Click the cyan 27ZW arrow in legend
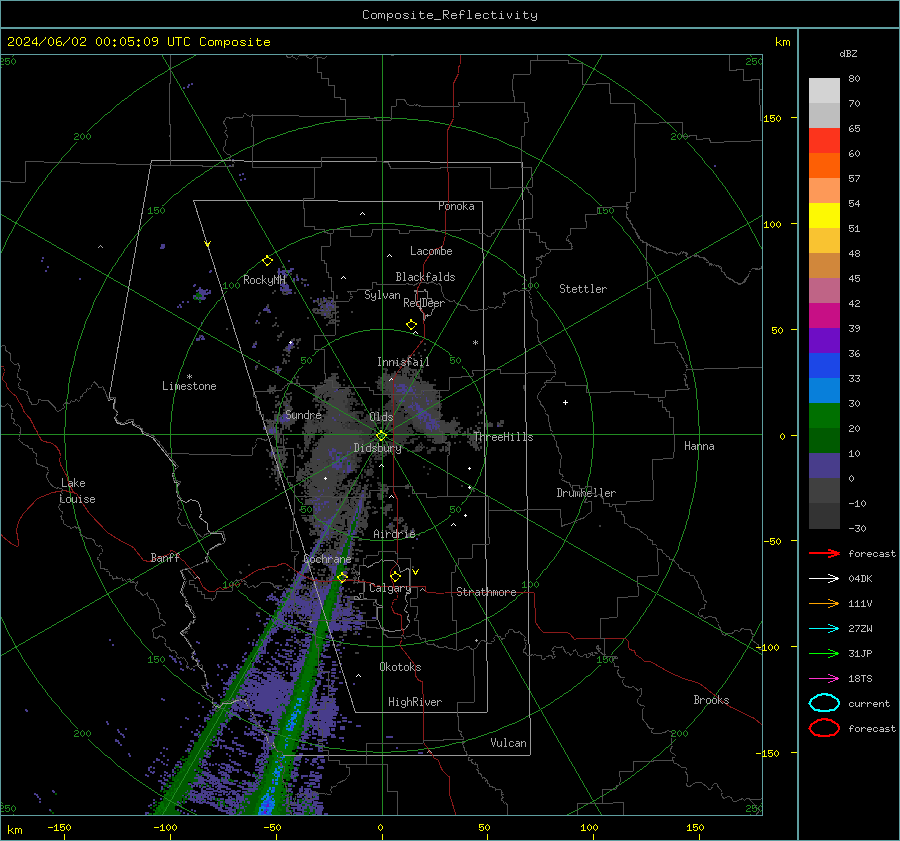This screenshot has height=841, width=900. 824,629
